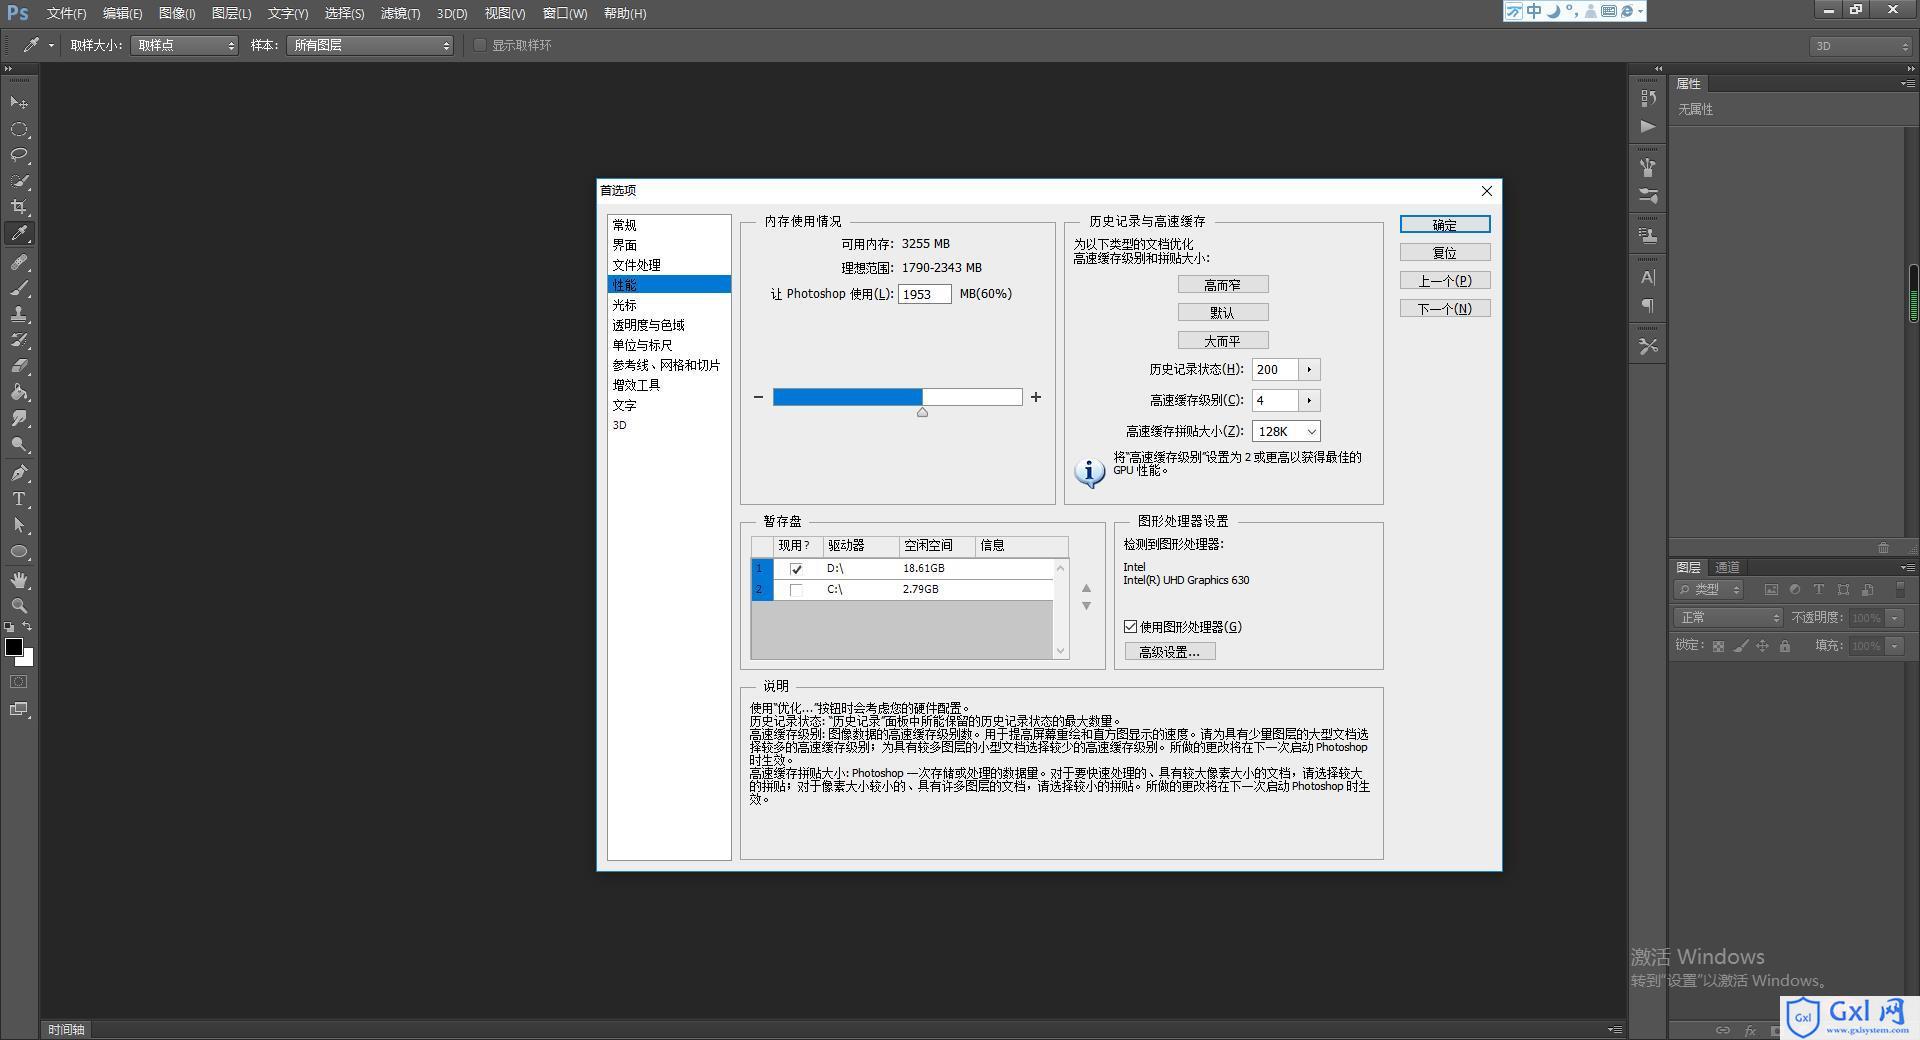Viewport: 1920px width, 1040px height.
Task: Open the 样本 所有图层 dropdown
Action: (370, 45)
